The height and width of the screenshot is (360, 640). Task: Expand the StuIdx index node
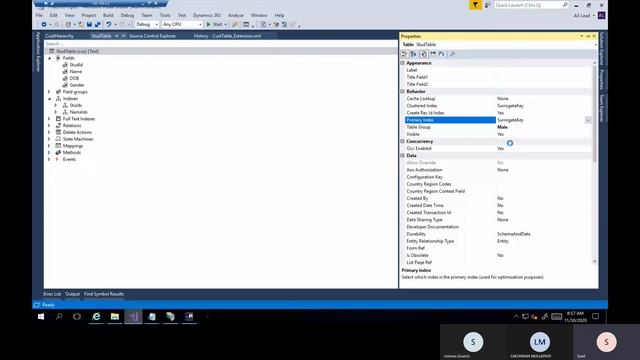[56, 105]
